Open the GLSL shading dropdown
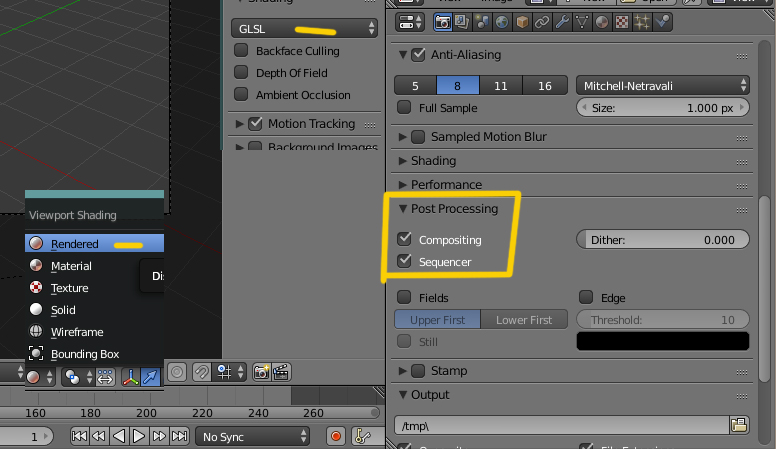Screen dimensions: 776x449 [x=304, y=29]
